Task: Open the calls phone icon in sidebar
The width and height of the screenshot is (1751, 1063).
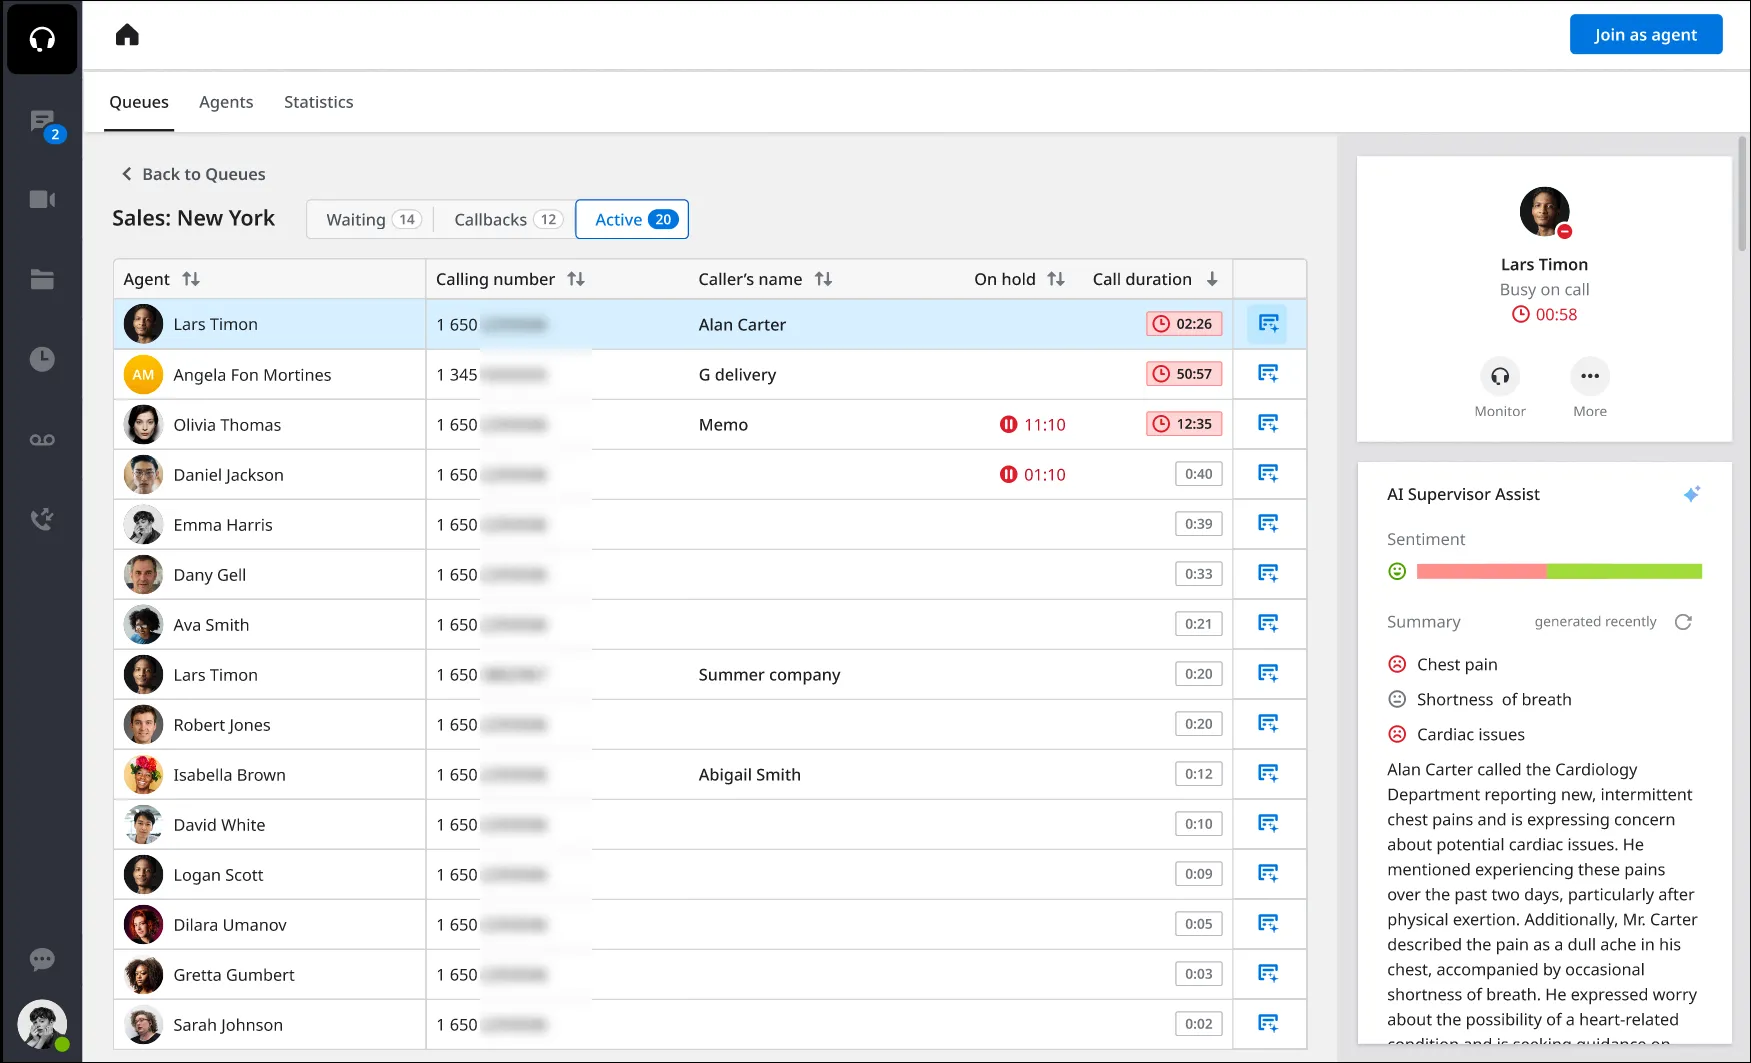Action: [x=42, y=519]
